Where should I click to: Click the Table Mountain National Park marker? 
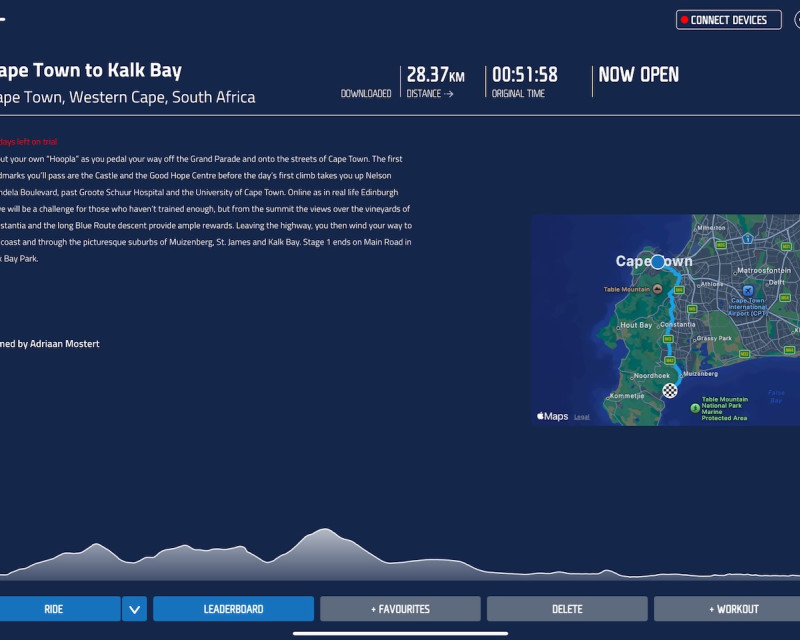(x=695, y=407)
